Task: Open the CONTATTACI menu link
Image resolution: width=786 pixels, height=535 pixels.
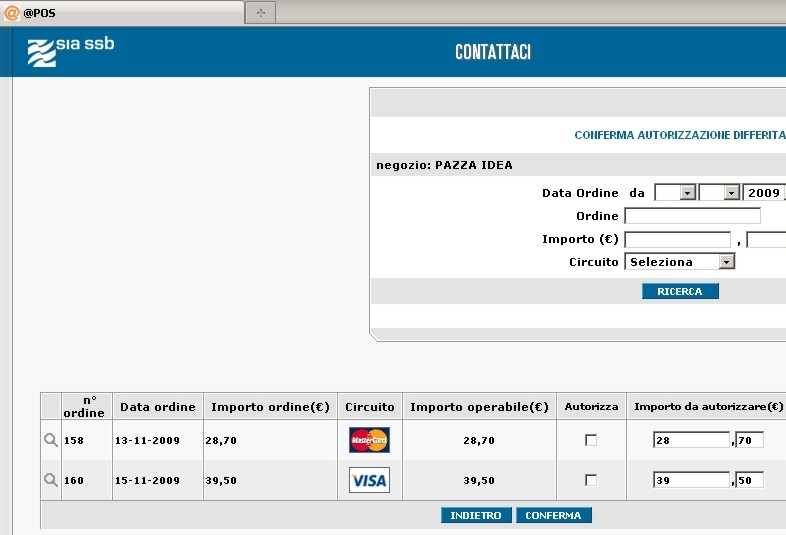Action: pyautogui.click(x=493, y=52)
